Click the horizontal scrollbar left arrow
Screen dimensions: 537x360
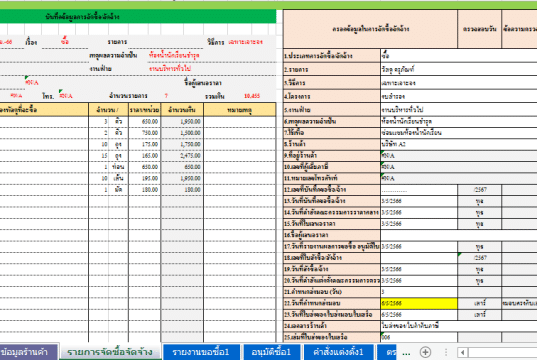point(462,352)
